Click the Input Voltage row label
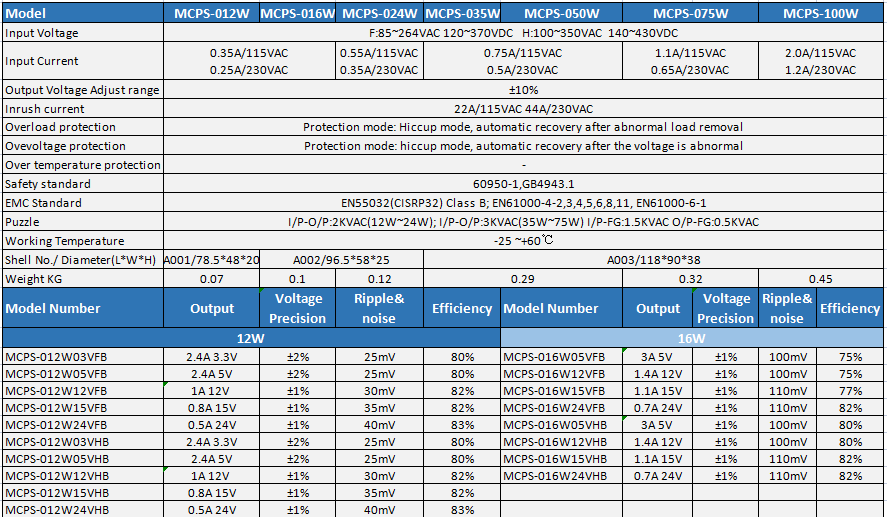Viewport: 887px width, 517px height. pos(42,33)
